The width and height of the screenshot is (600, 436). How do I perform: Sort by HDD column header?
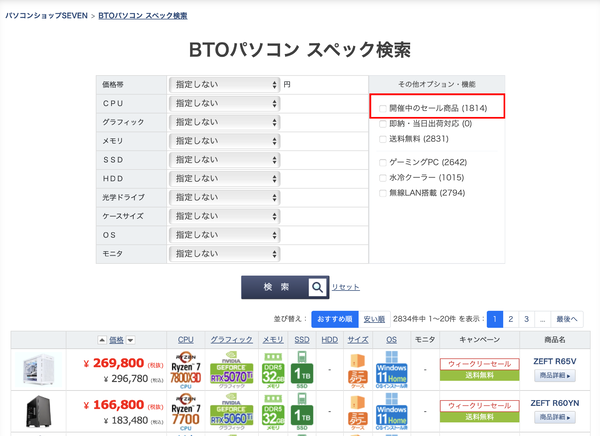tap(329, 340)
